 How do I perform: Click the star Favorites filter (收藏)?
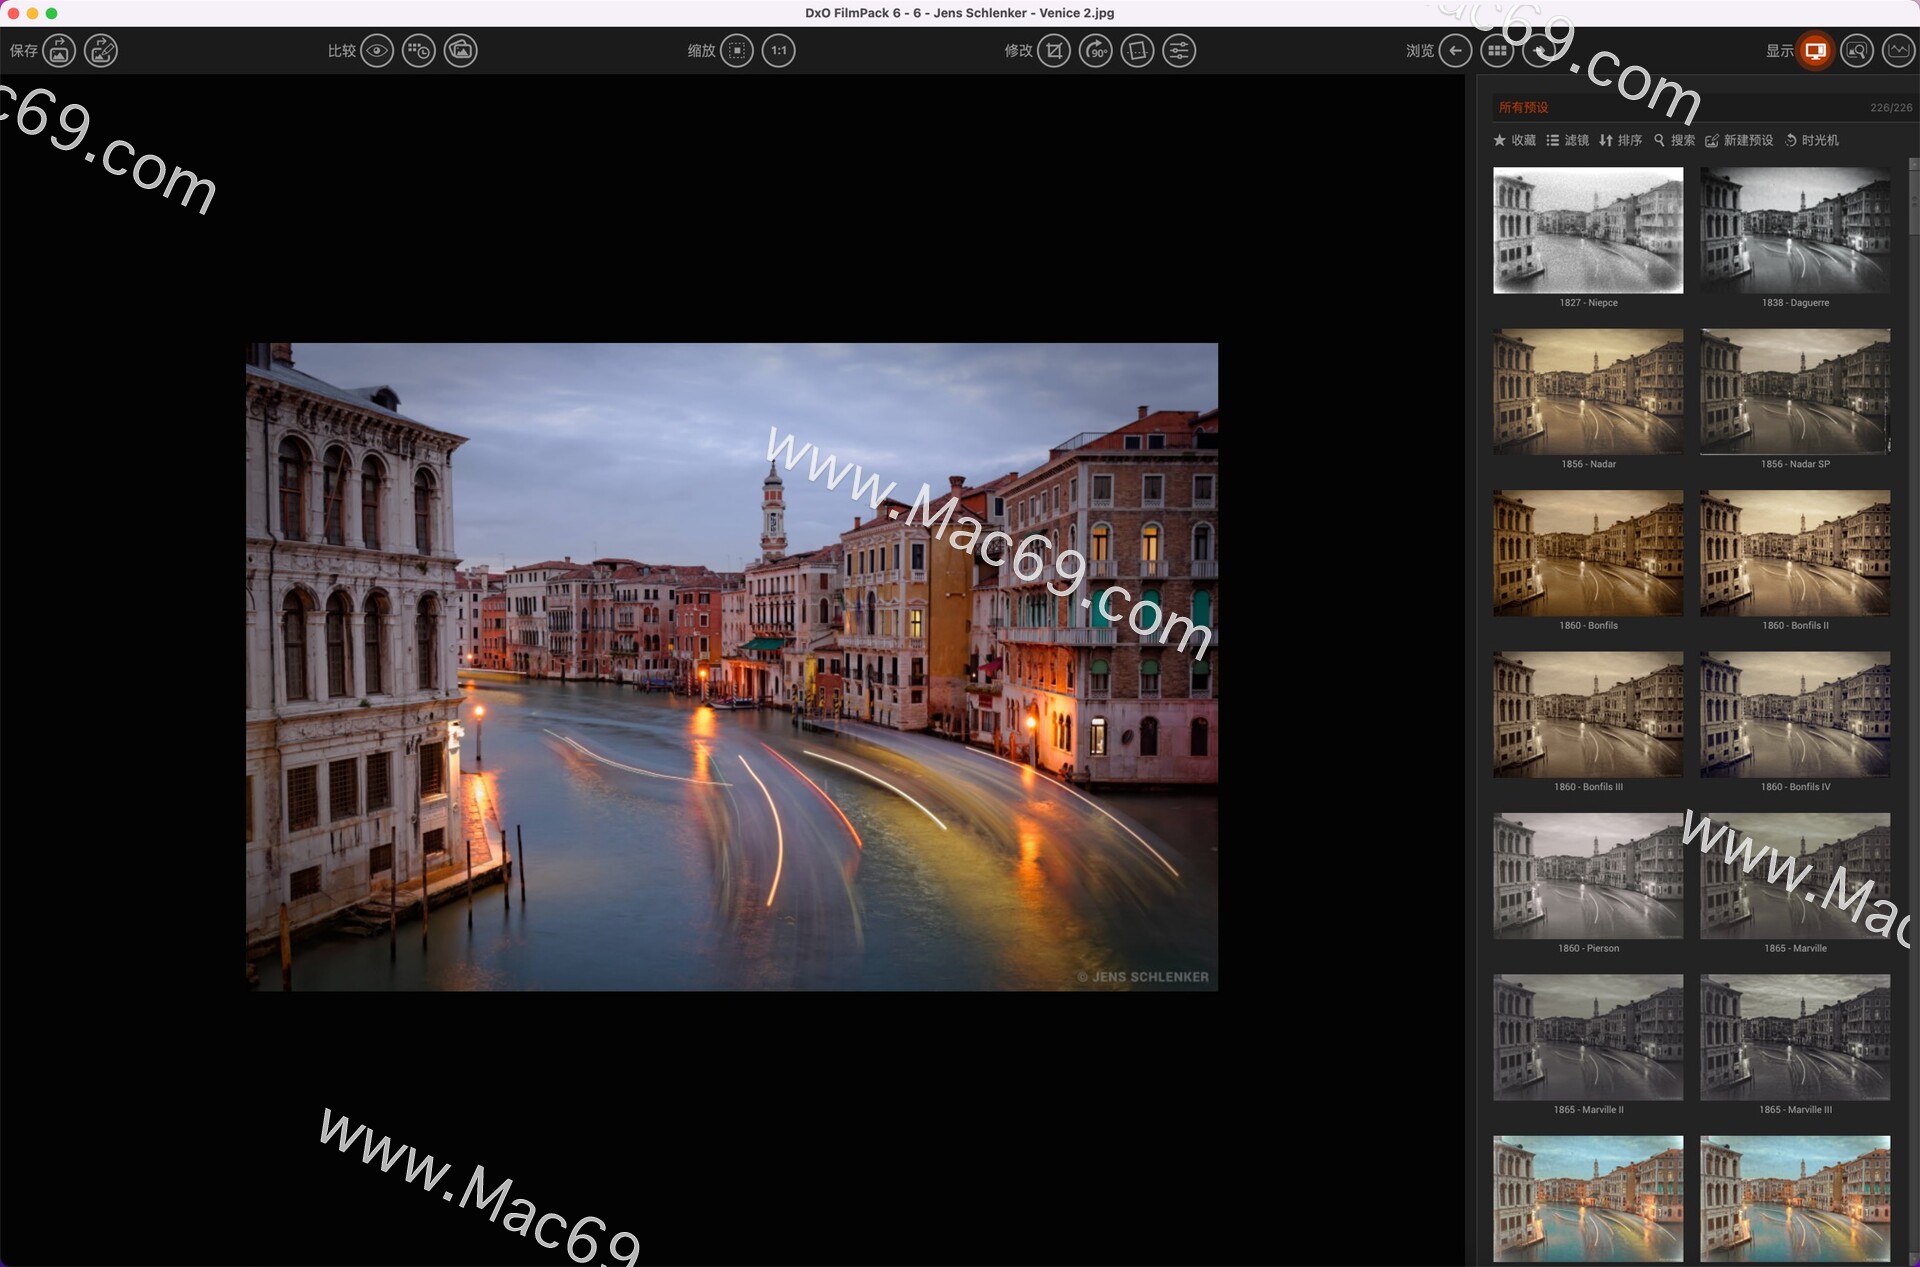(1514, 141)
